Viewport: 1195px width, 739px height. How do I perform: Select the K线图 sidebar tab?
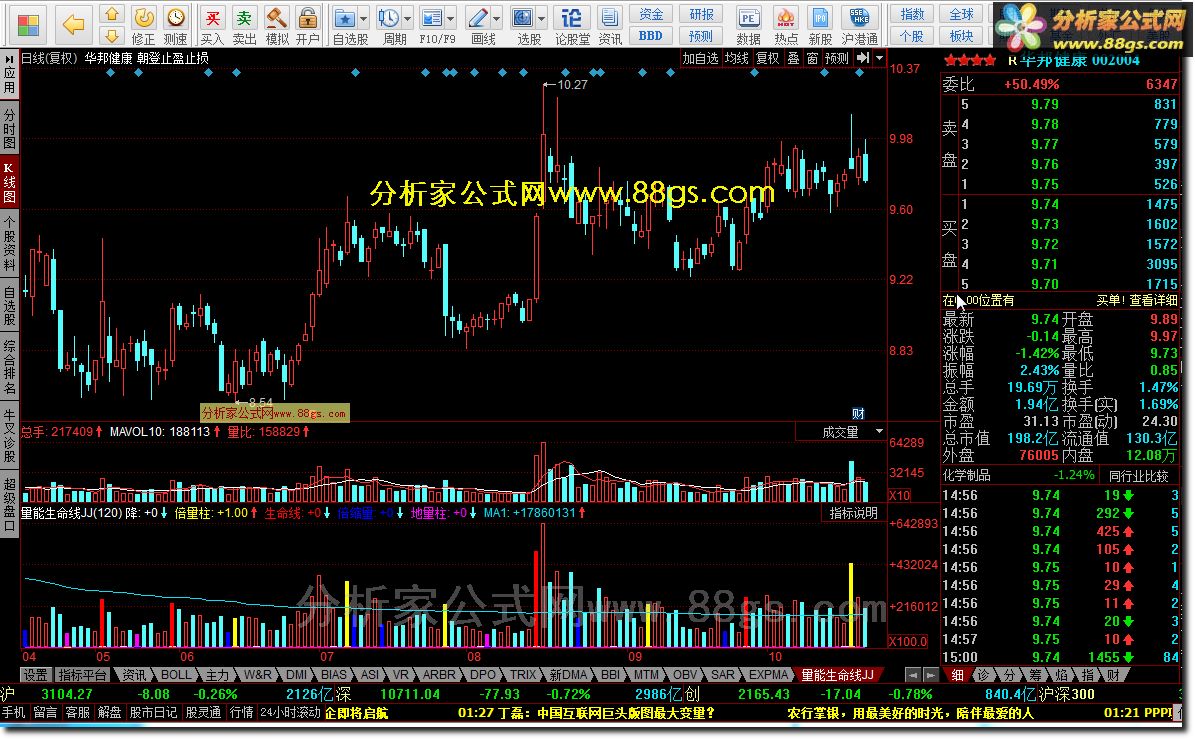(x=9, y=183)
